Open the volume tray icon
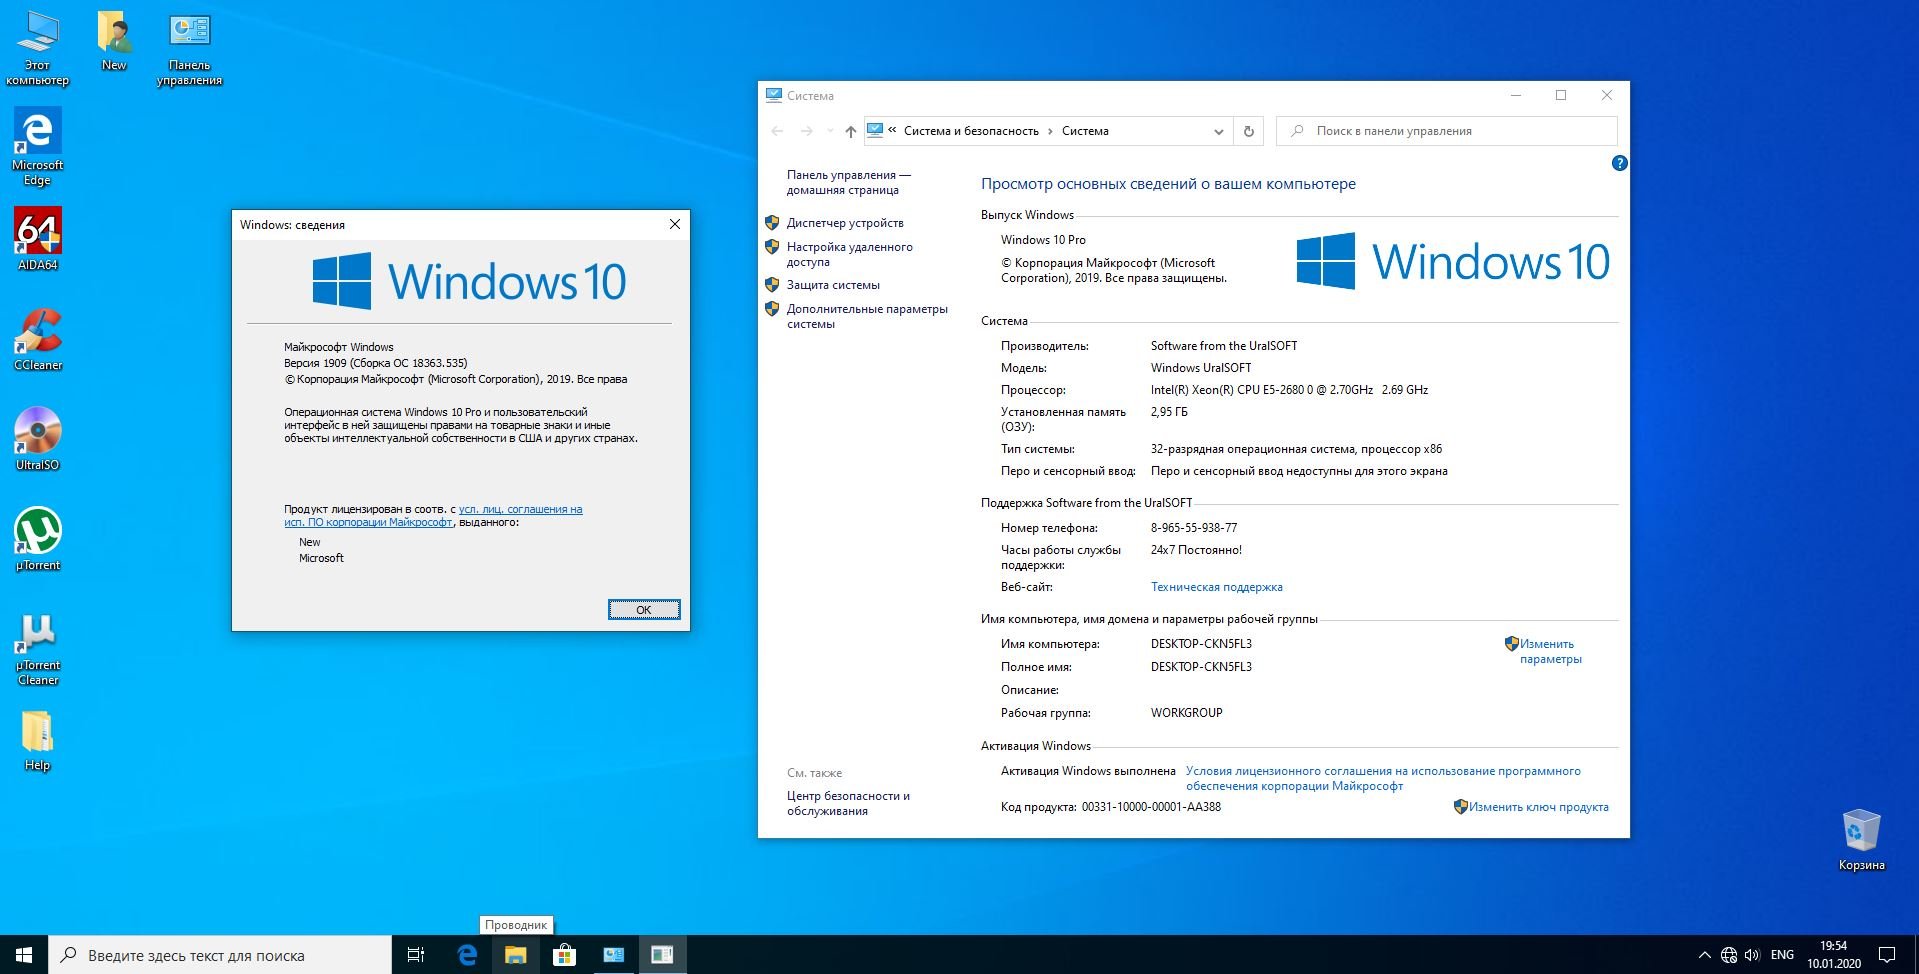Image resolution: width=1919 pixels, height=974 pixels. pos(1753,955)
